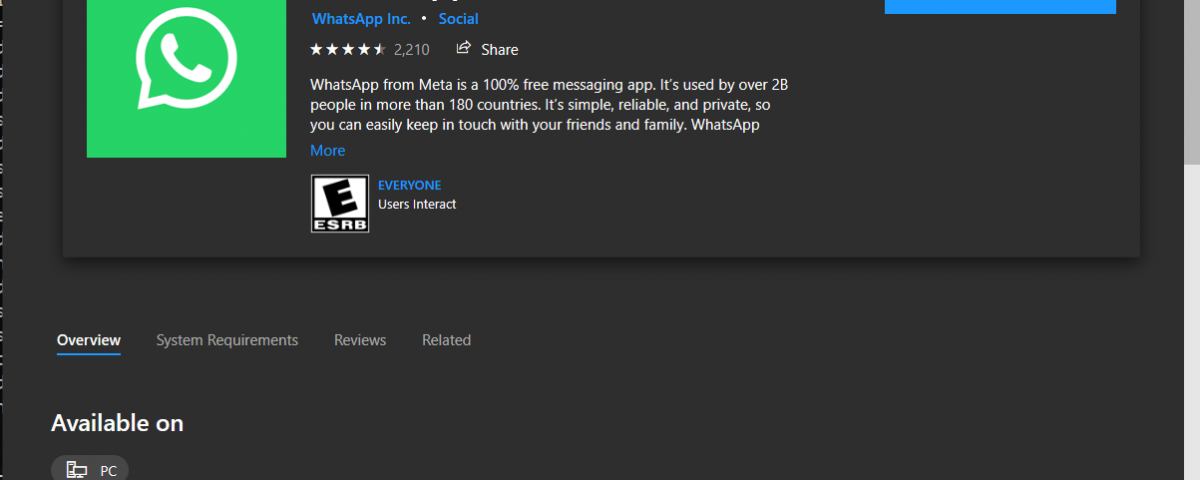Click the EVERYONE rating link

pos(409,186)
